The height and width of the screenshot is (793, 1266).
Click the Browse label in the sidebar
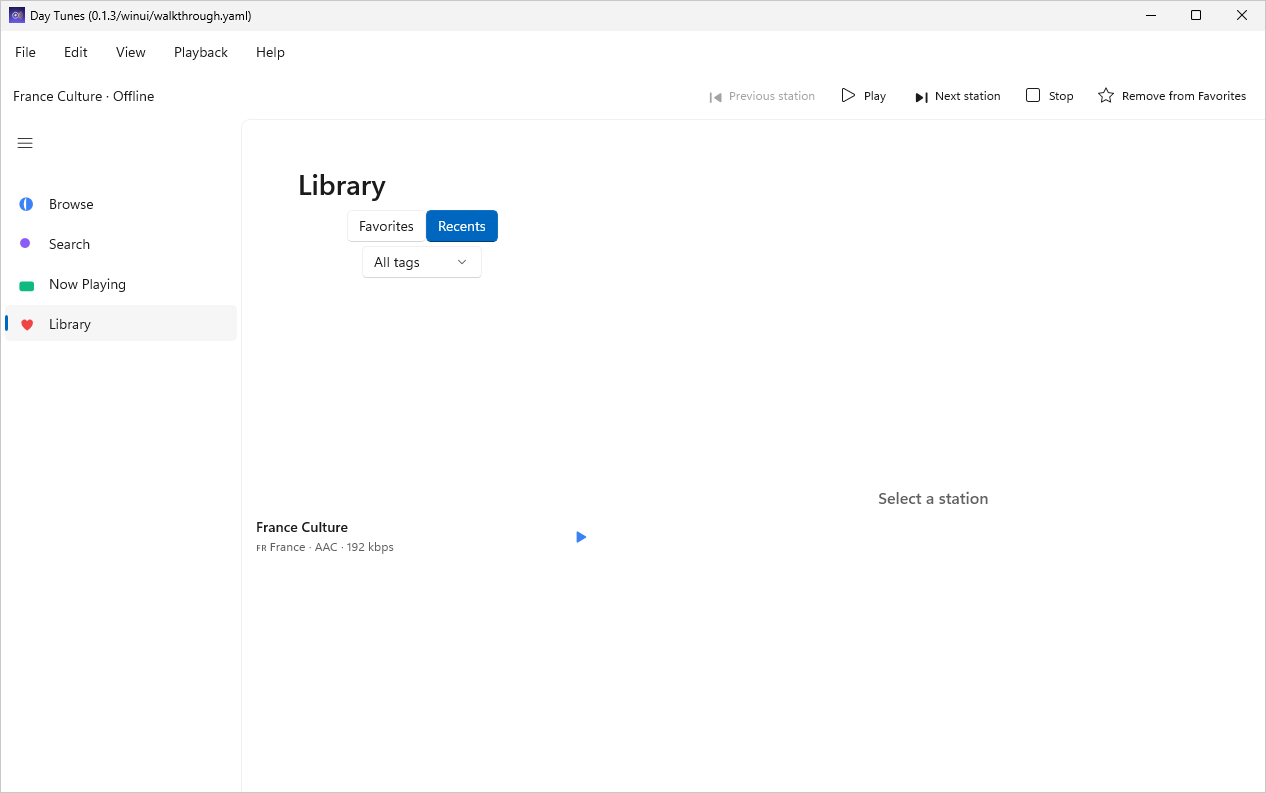[x=71, y=204]
